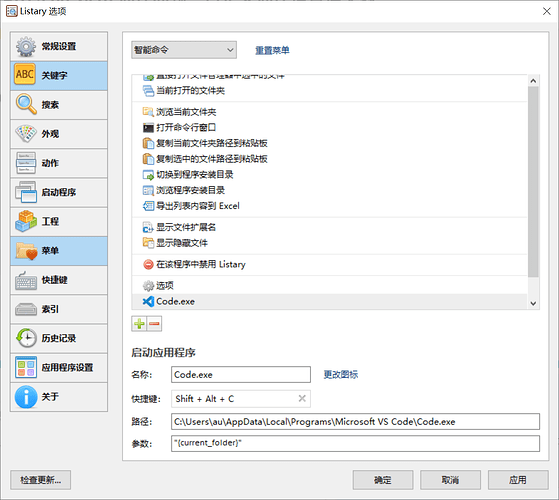559x500 pixels.
Task: Expand the 智能命令 dropdown
Action: (184, 50)
